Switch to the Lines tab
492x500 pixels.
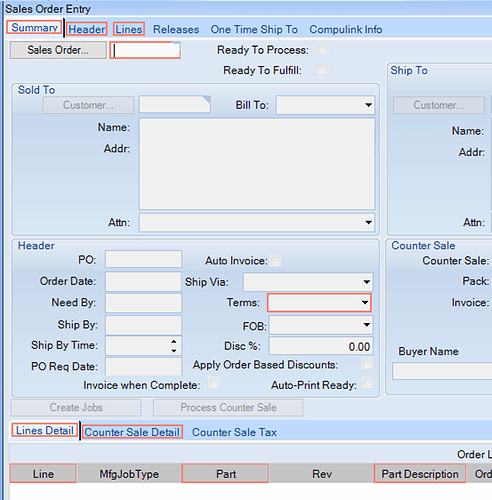[129, 29]
